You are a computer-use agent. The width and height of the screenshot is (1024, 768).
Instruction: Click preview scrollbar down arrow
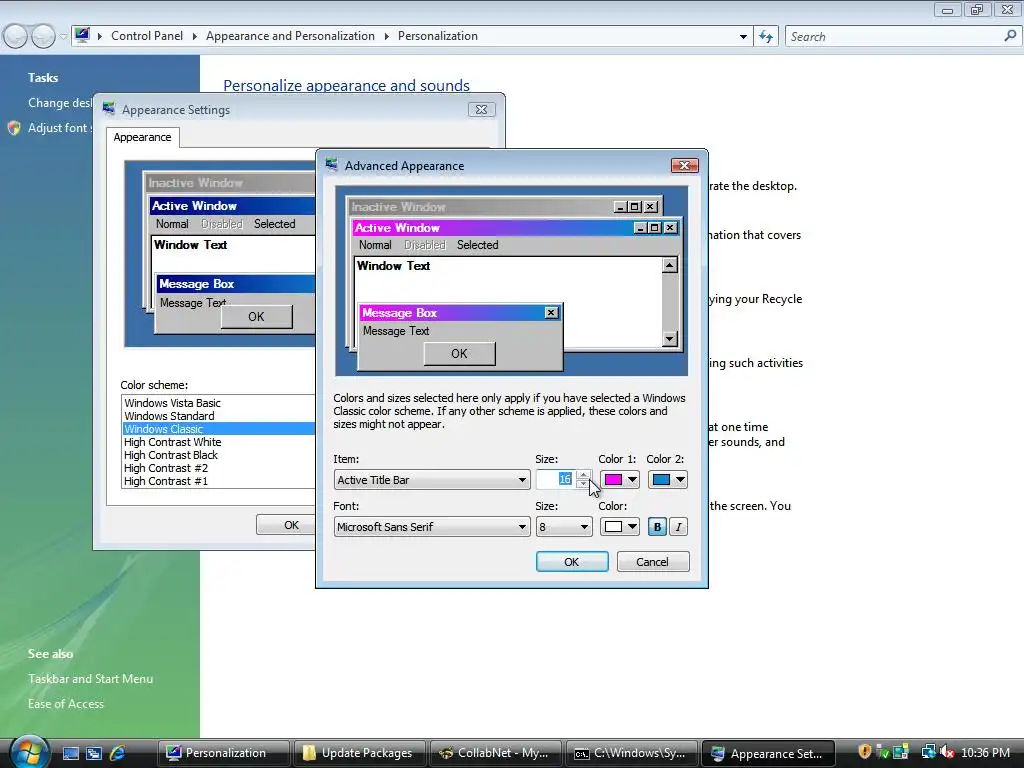pos(669,338)
